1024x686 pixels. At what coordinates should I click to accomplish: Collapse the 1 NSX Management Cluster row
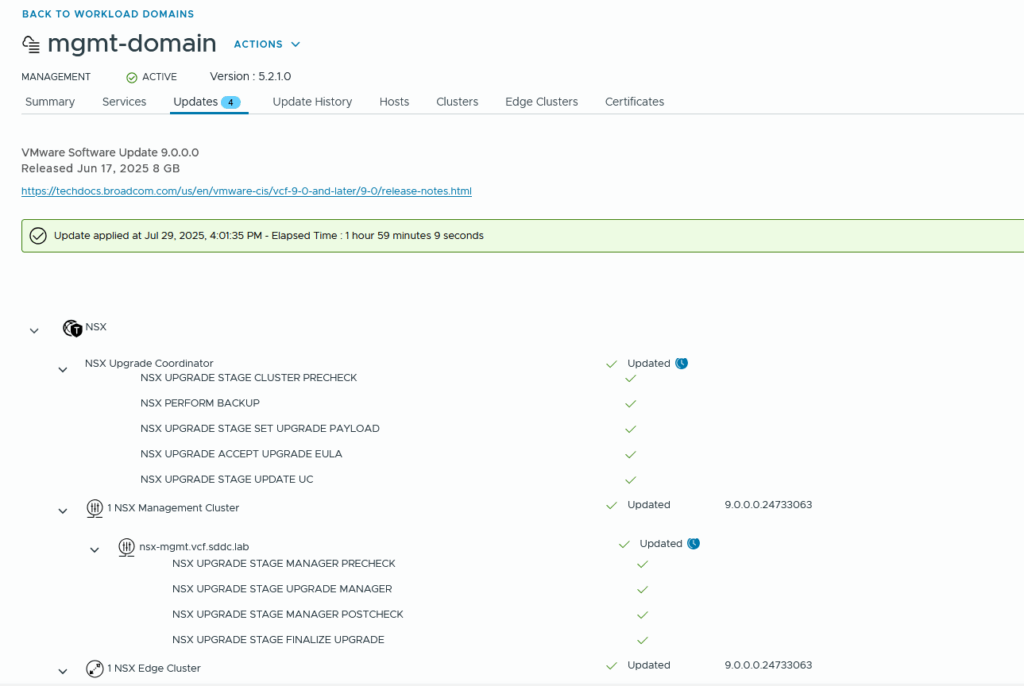pyautogui.click(x=63, y=511)
